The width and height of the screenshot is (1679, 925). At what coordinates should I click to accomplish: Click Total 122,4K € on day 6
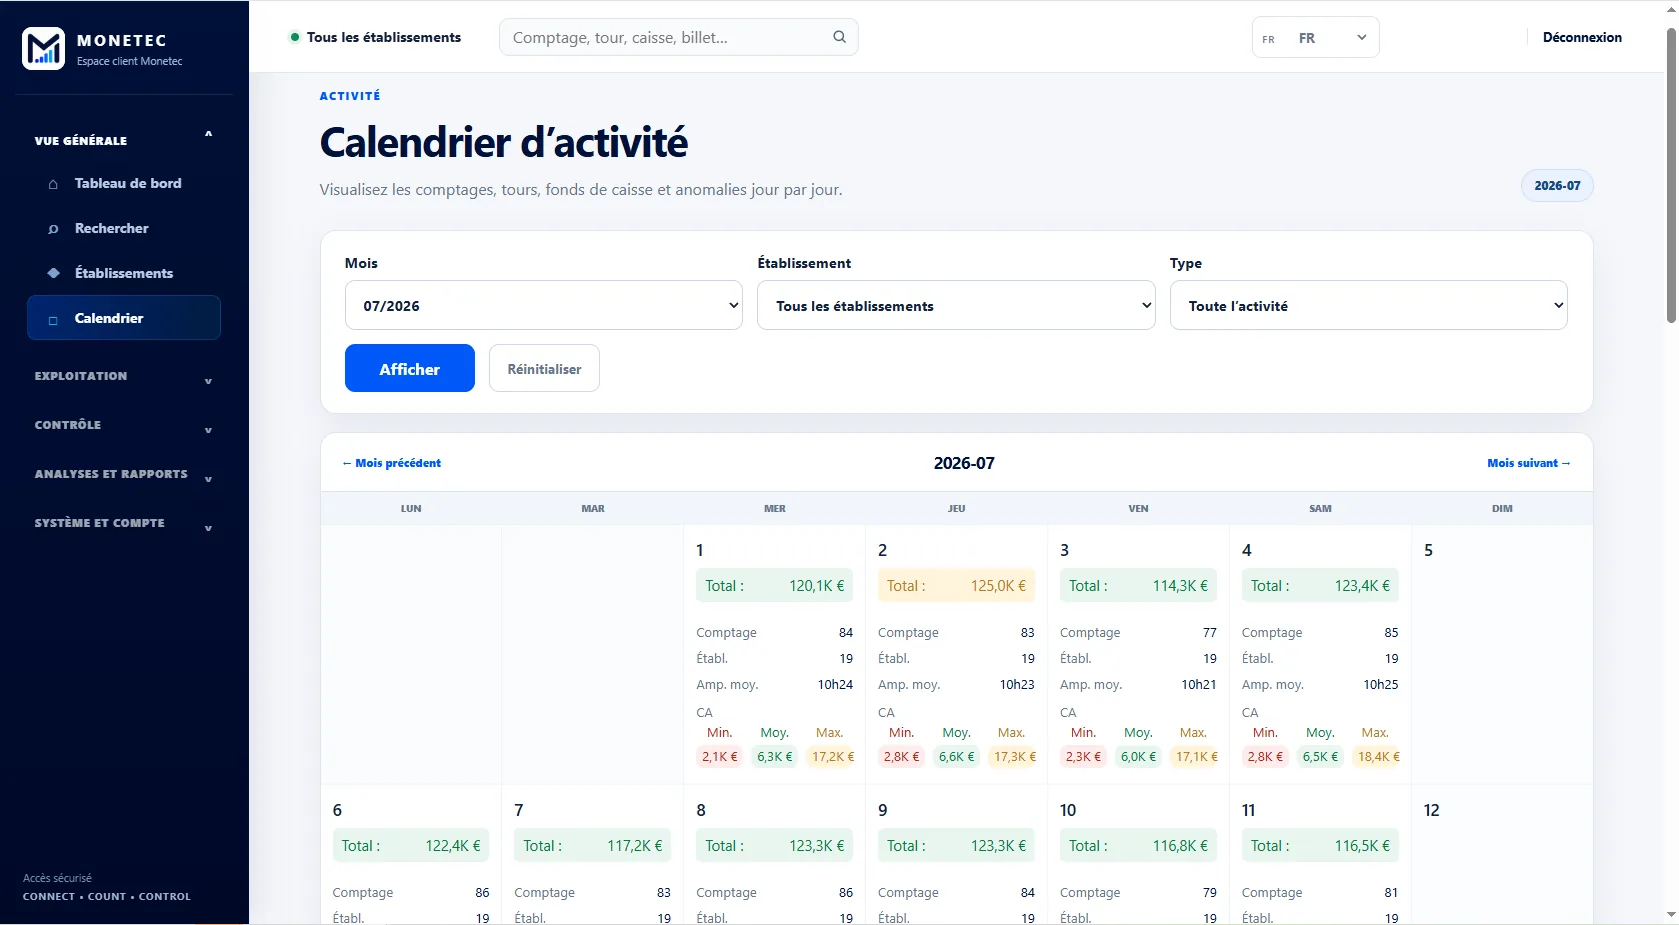point(411,846)
